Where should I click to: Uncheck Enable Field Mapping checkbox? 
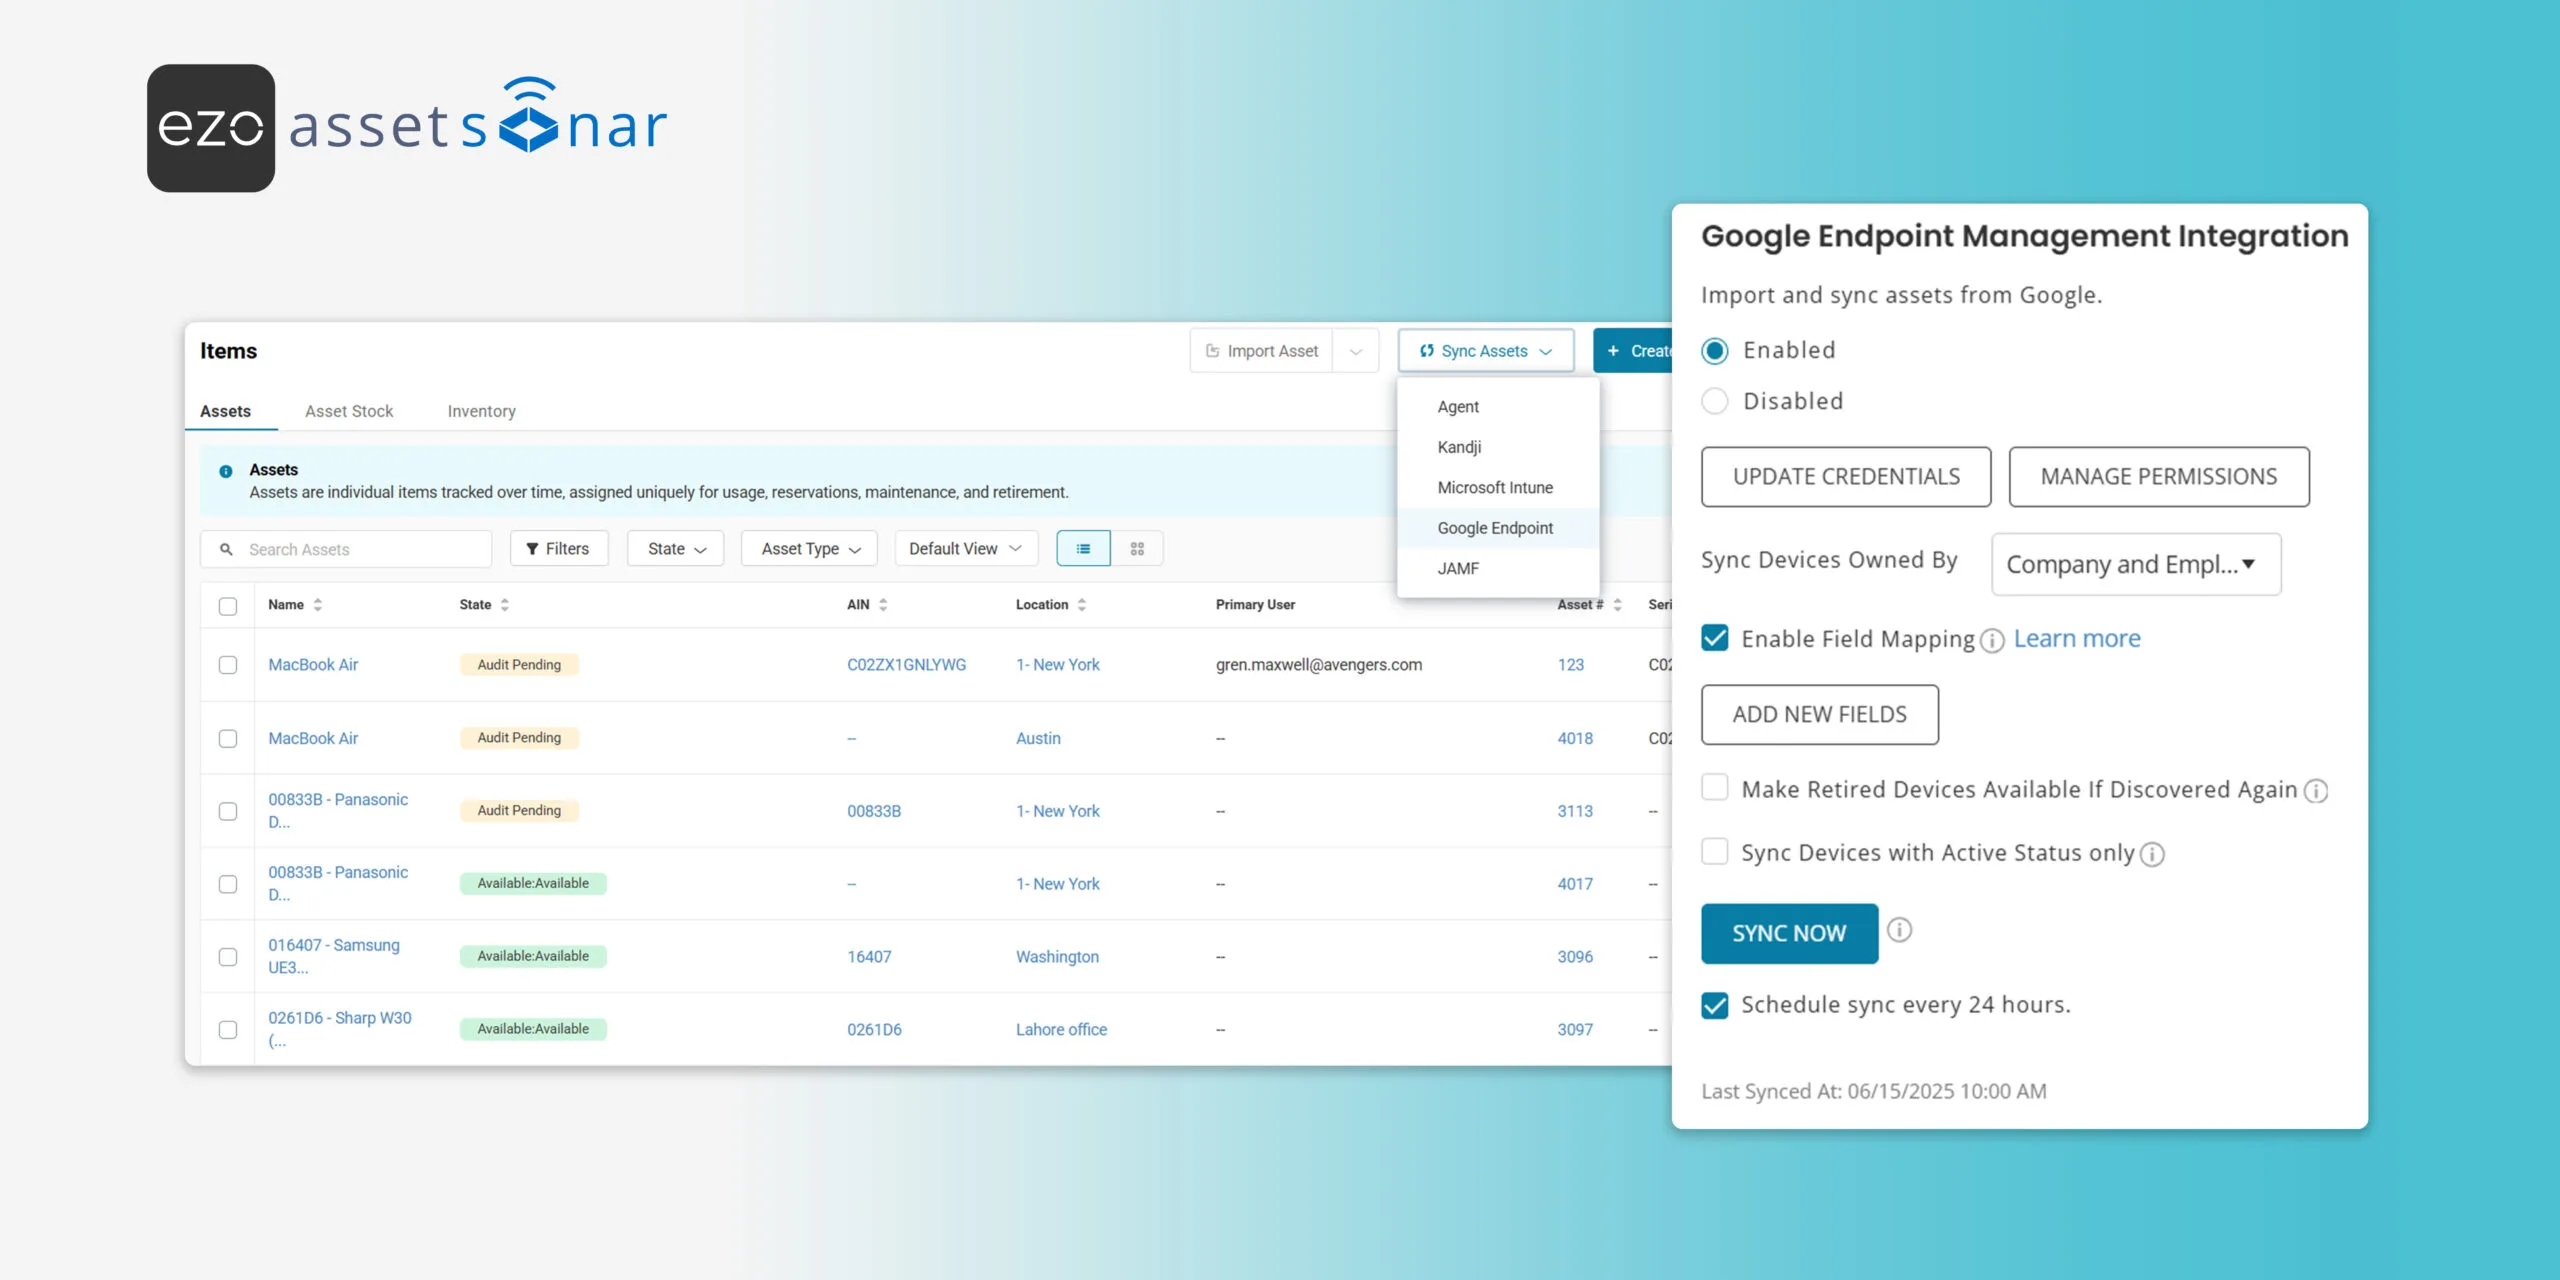pos(1715,638)
